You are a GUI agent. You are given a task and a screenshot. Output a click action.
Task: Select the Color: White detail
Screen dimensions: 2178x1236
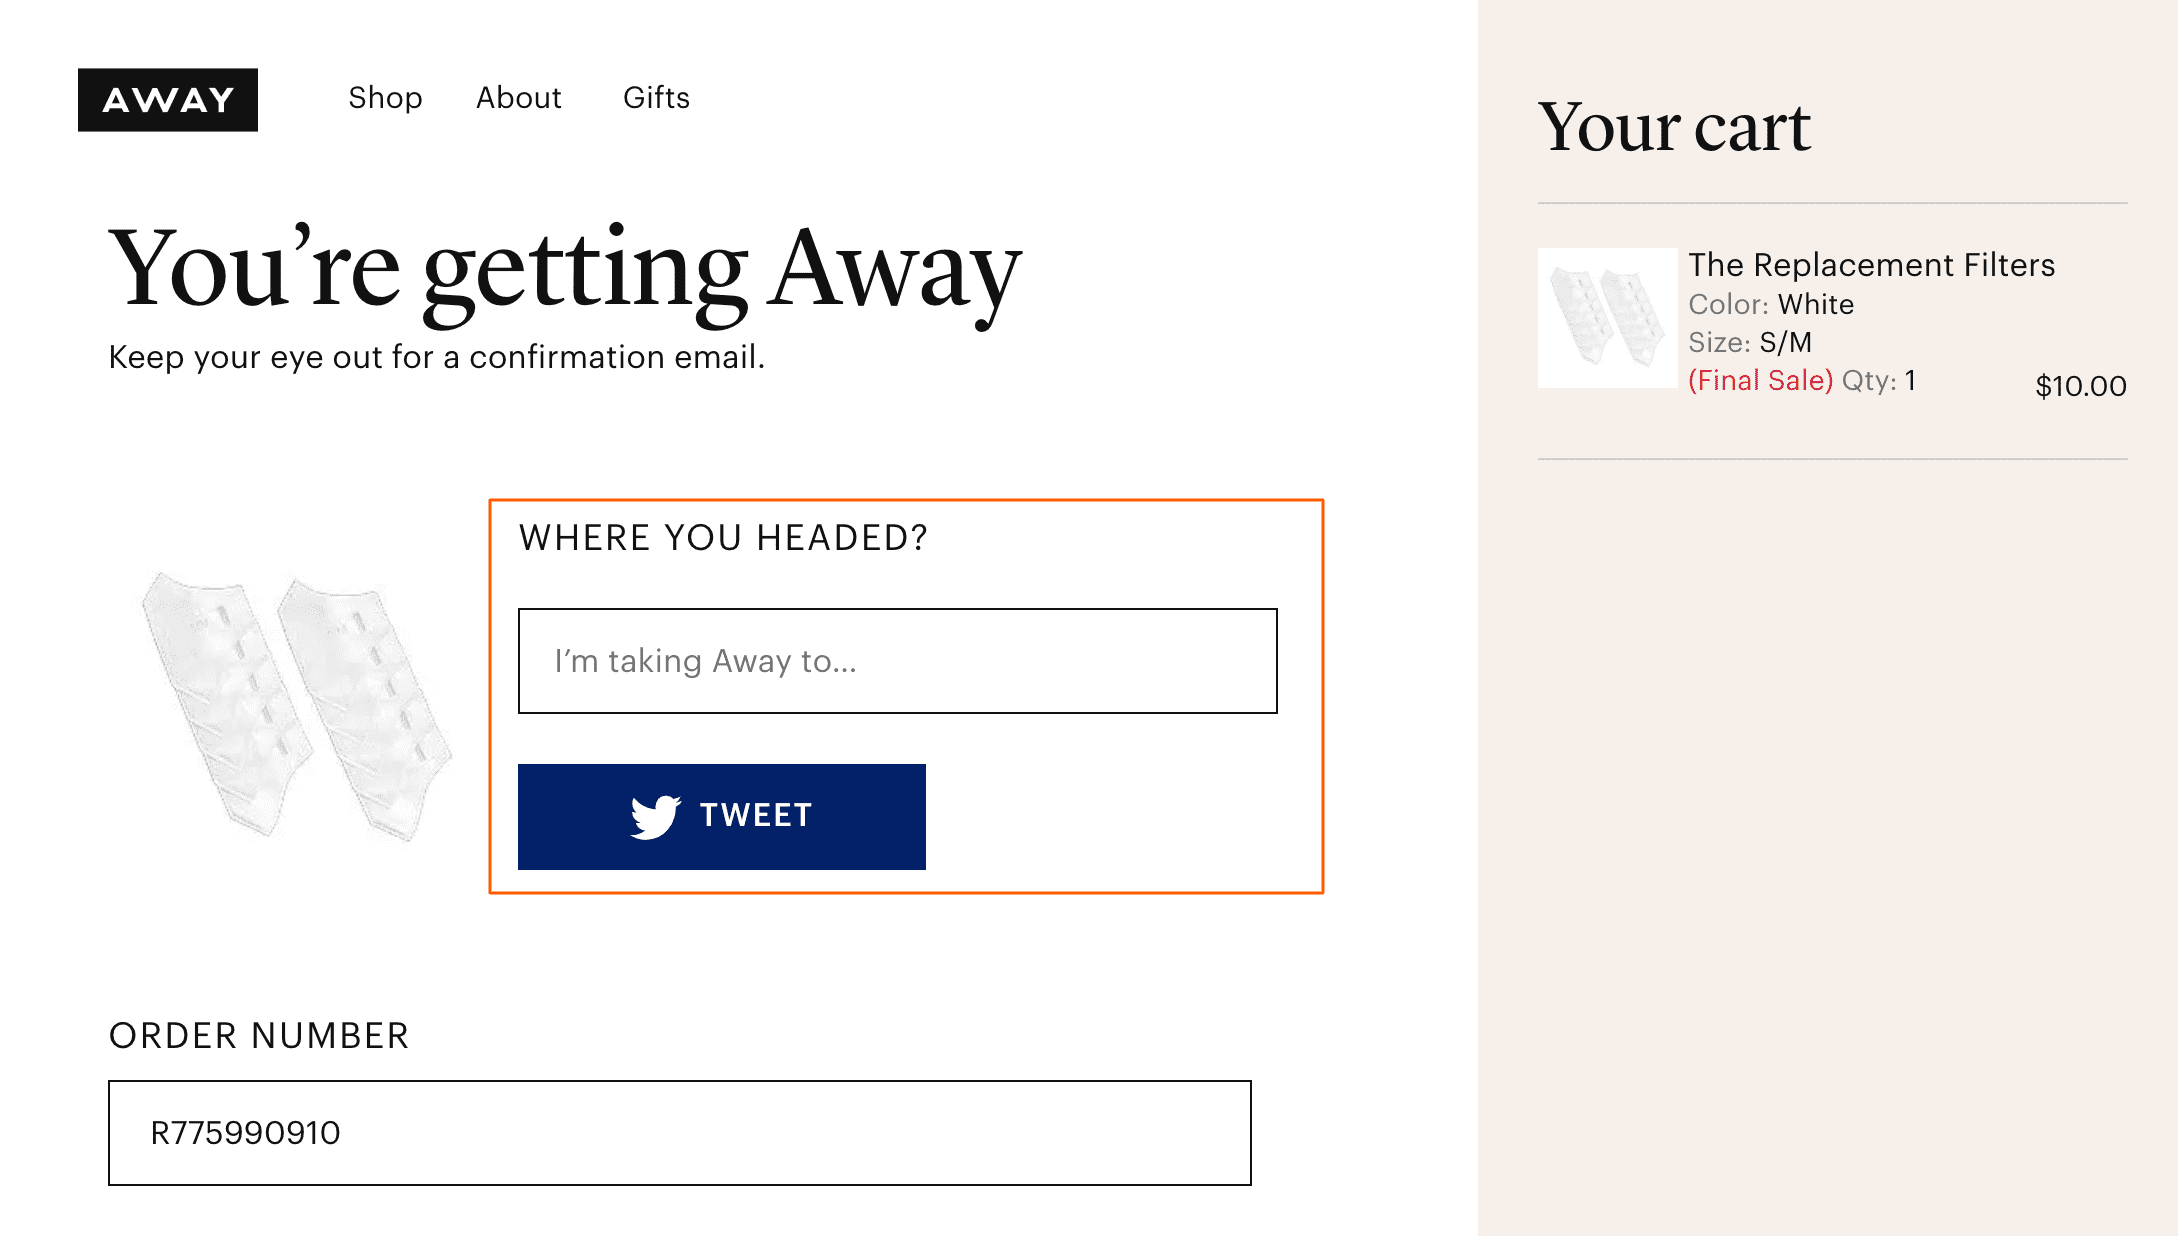1770,305
